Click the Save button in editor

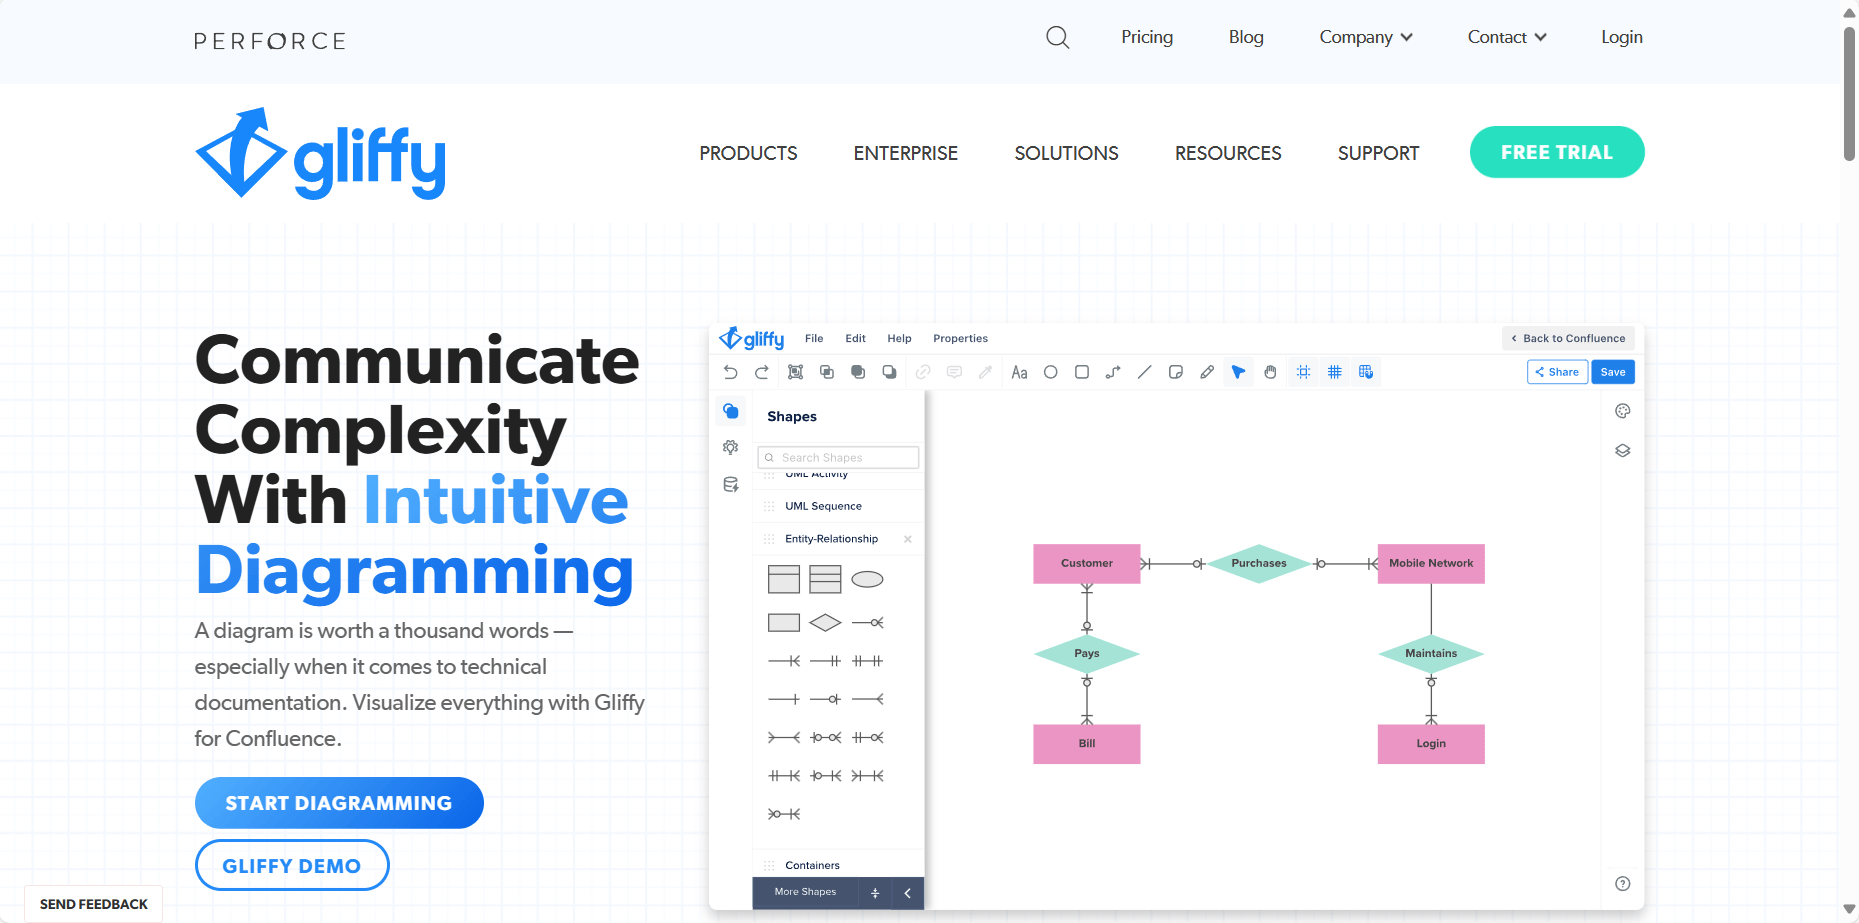coord(1613,372)
